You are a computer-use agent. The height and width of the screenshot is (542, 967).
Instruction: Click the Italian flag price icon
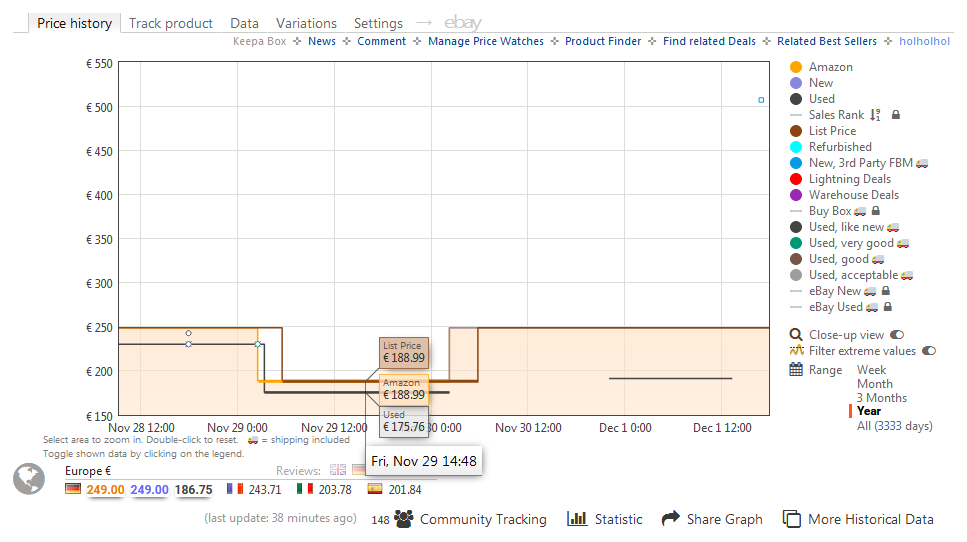305,489
